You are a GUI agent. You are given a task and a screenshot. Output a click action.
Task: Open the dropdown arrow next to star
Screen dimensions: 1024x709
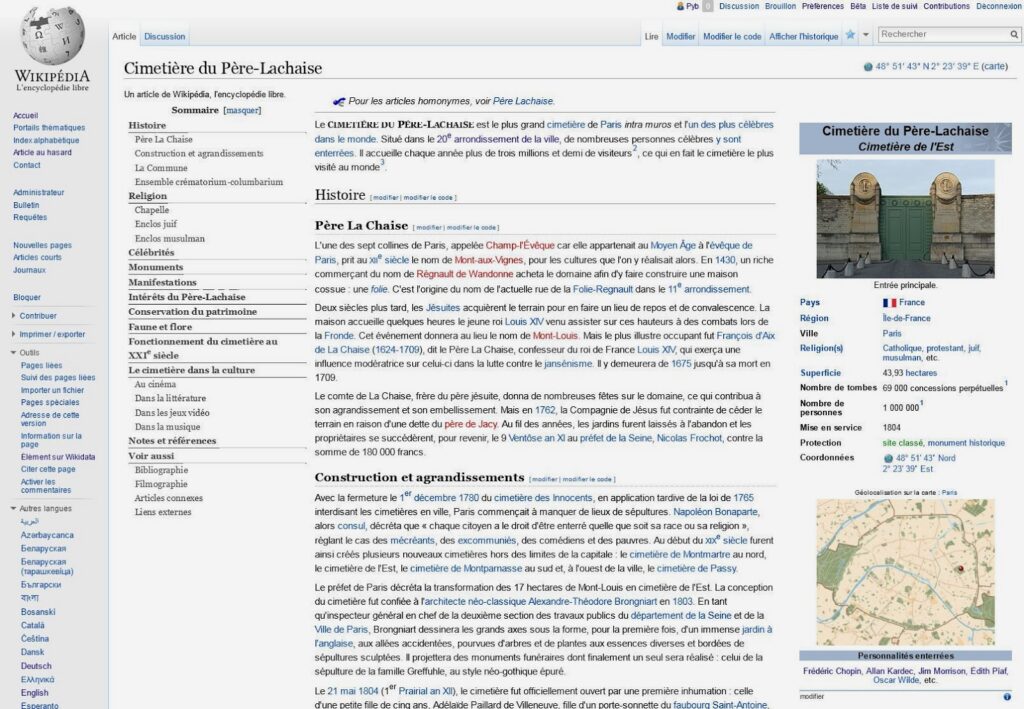(866, 36)
